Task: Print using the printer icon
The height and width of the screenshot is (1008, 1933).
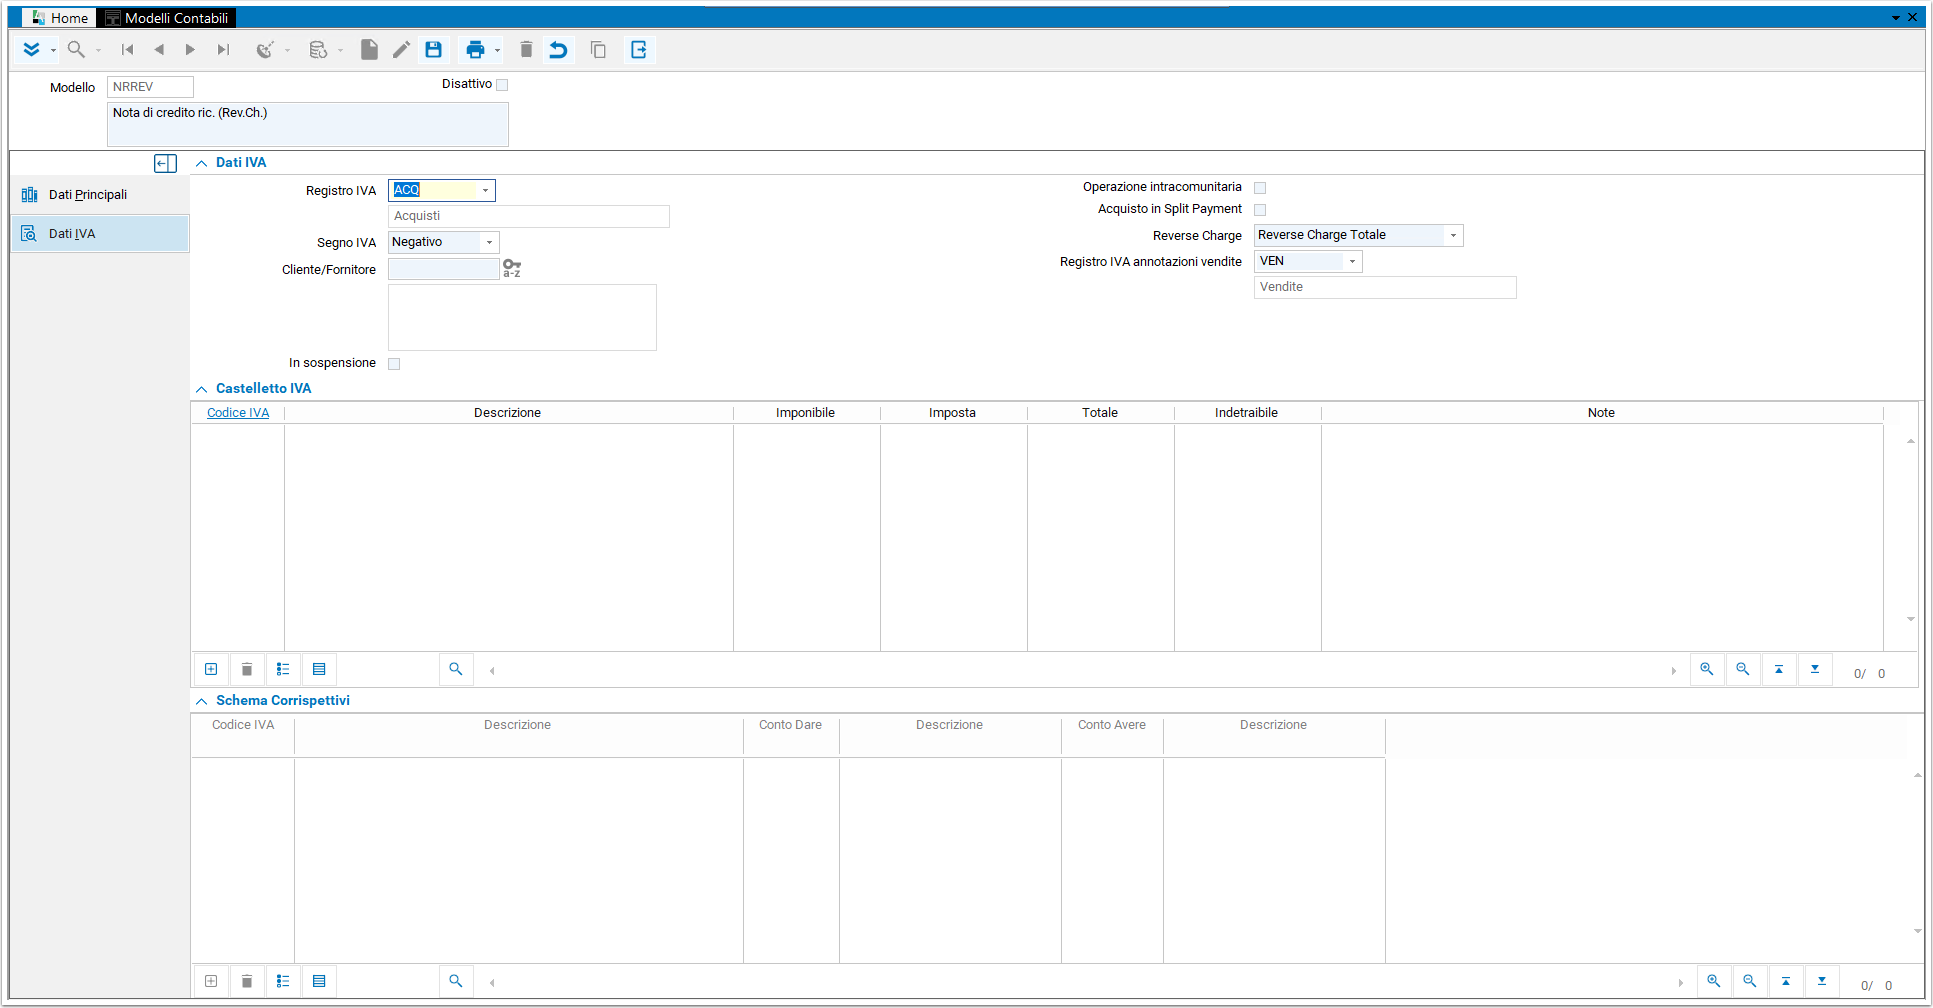Action: point(475,50)
